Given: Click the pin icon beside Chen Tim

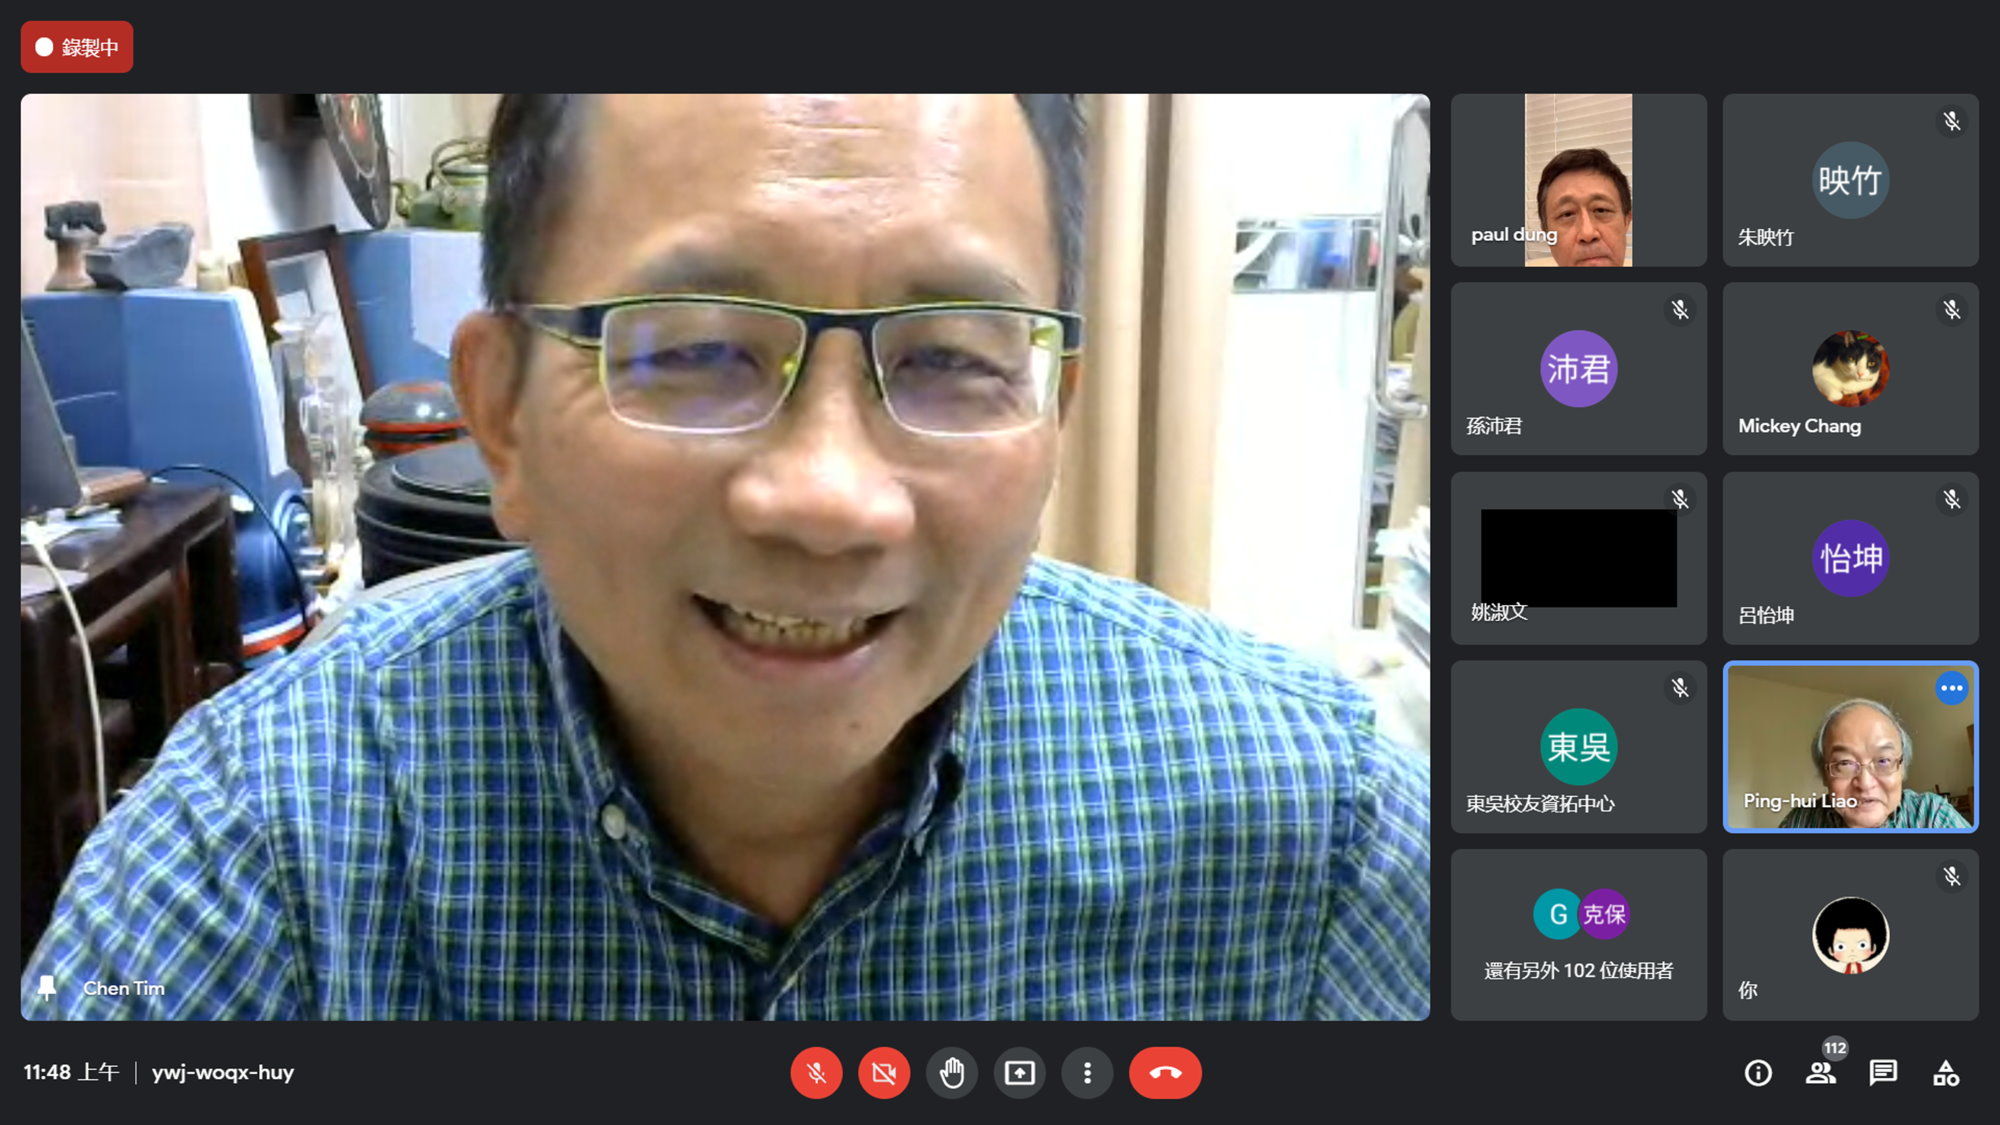Looking at the screenshot, I should pyautogui.click(x=47, y=988).
